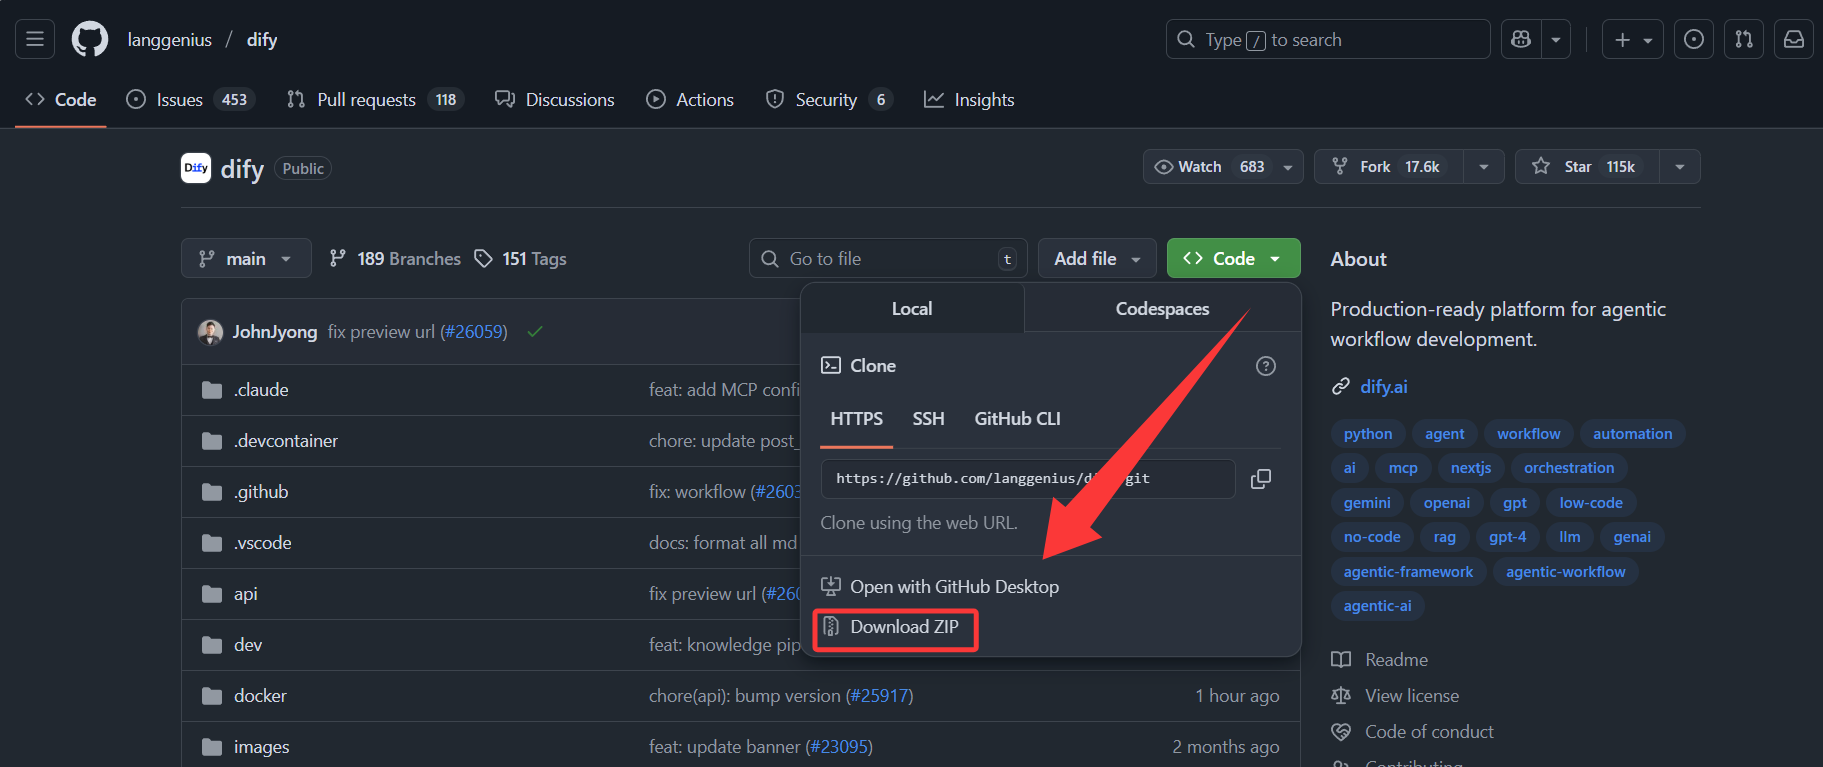Fork the dify repository

(1389, 167)
